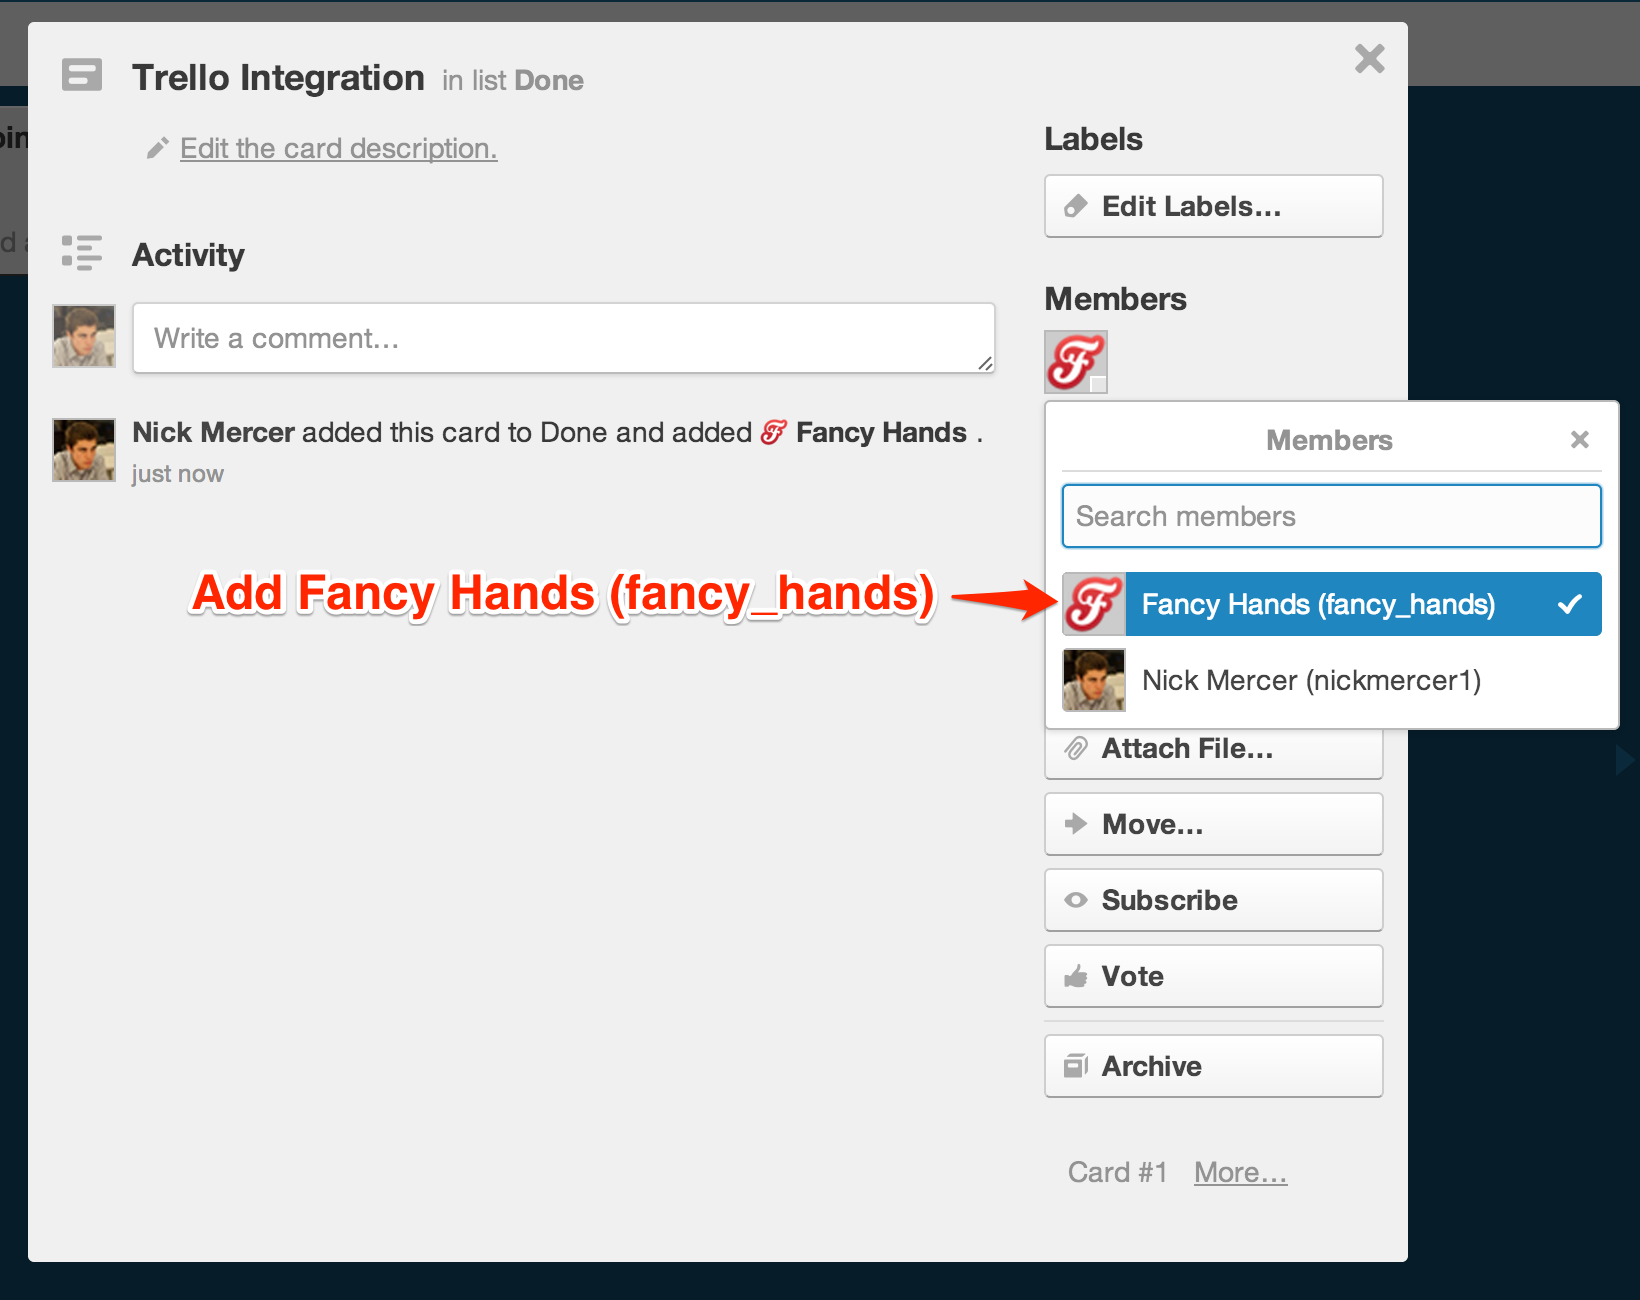The image size is (1640, 1300).
Task: Open the Move card options
Action: pyautogui.click(x=1213, y=824)
